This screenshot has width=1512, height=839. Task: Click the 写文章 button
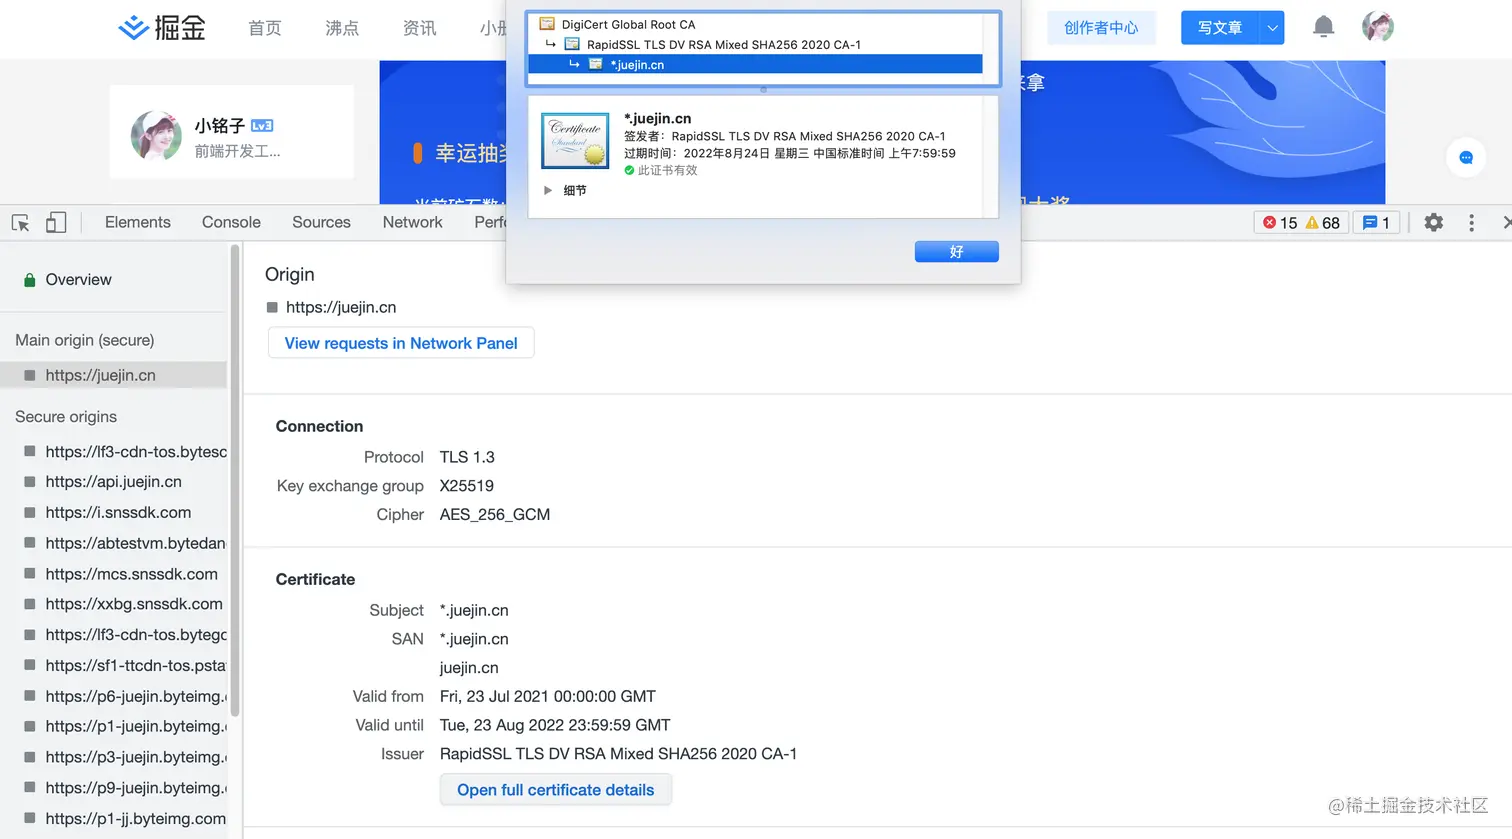point(1220,28)
